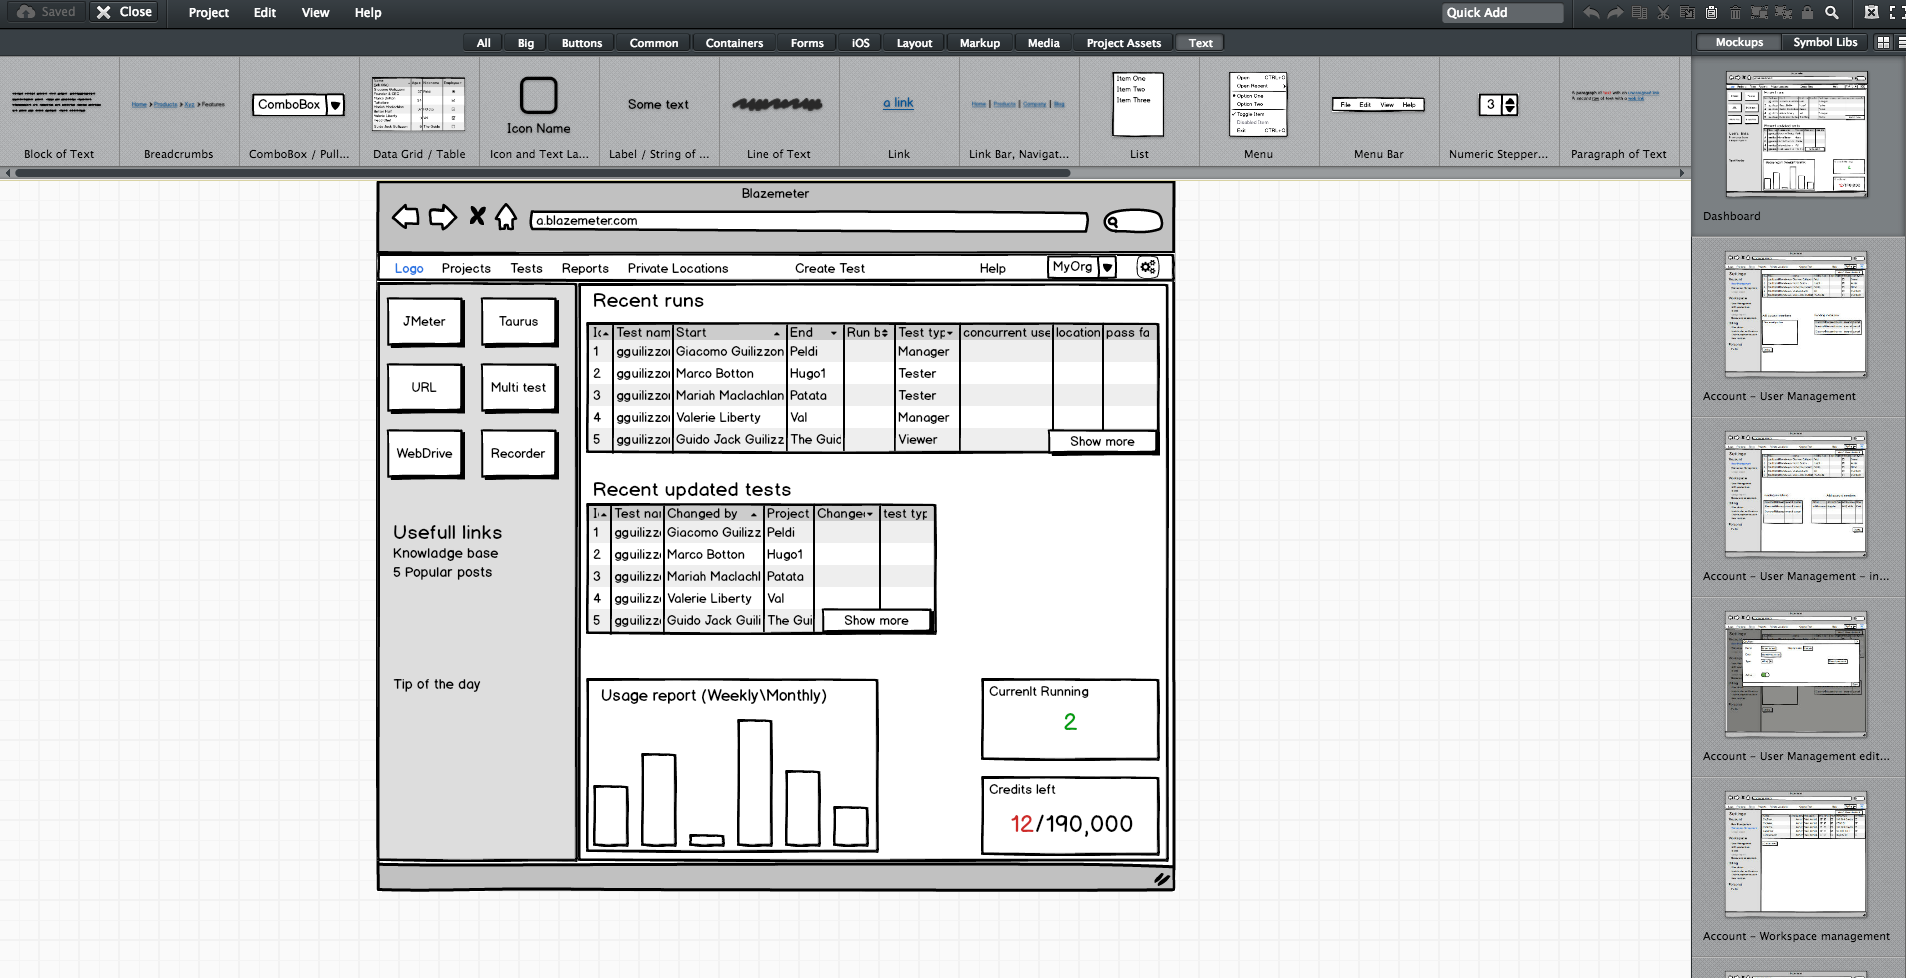Add an Icon and Text Label control
The image size is (1906, 978).
(x=539, y=111)
